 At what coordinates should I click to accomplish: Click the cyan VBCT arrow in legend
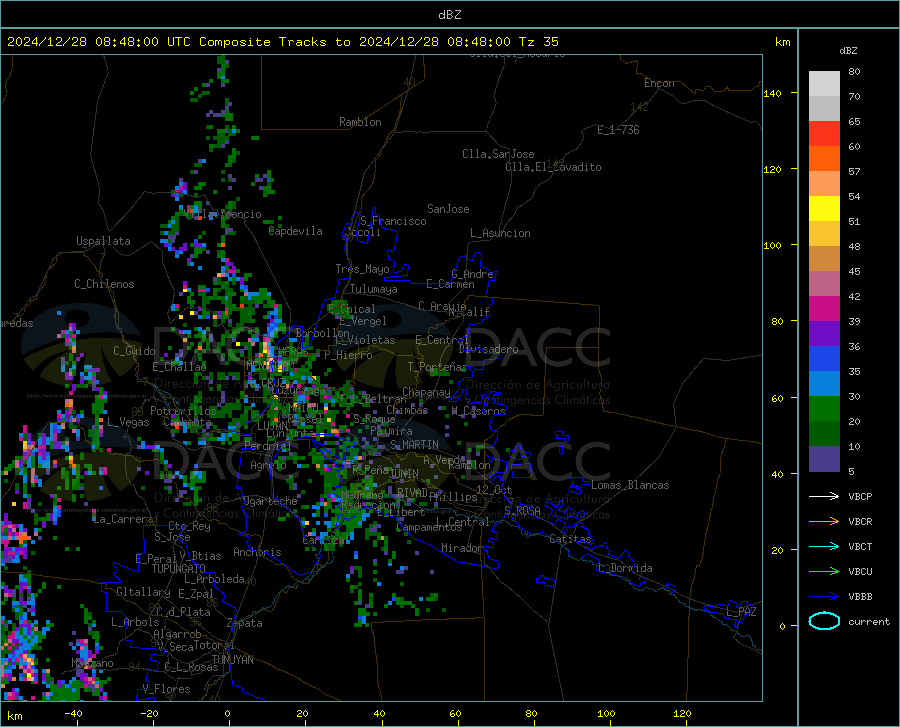click(824, 546)
